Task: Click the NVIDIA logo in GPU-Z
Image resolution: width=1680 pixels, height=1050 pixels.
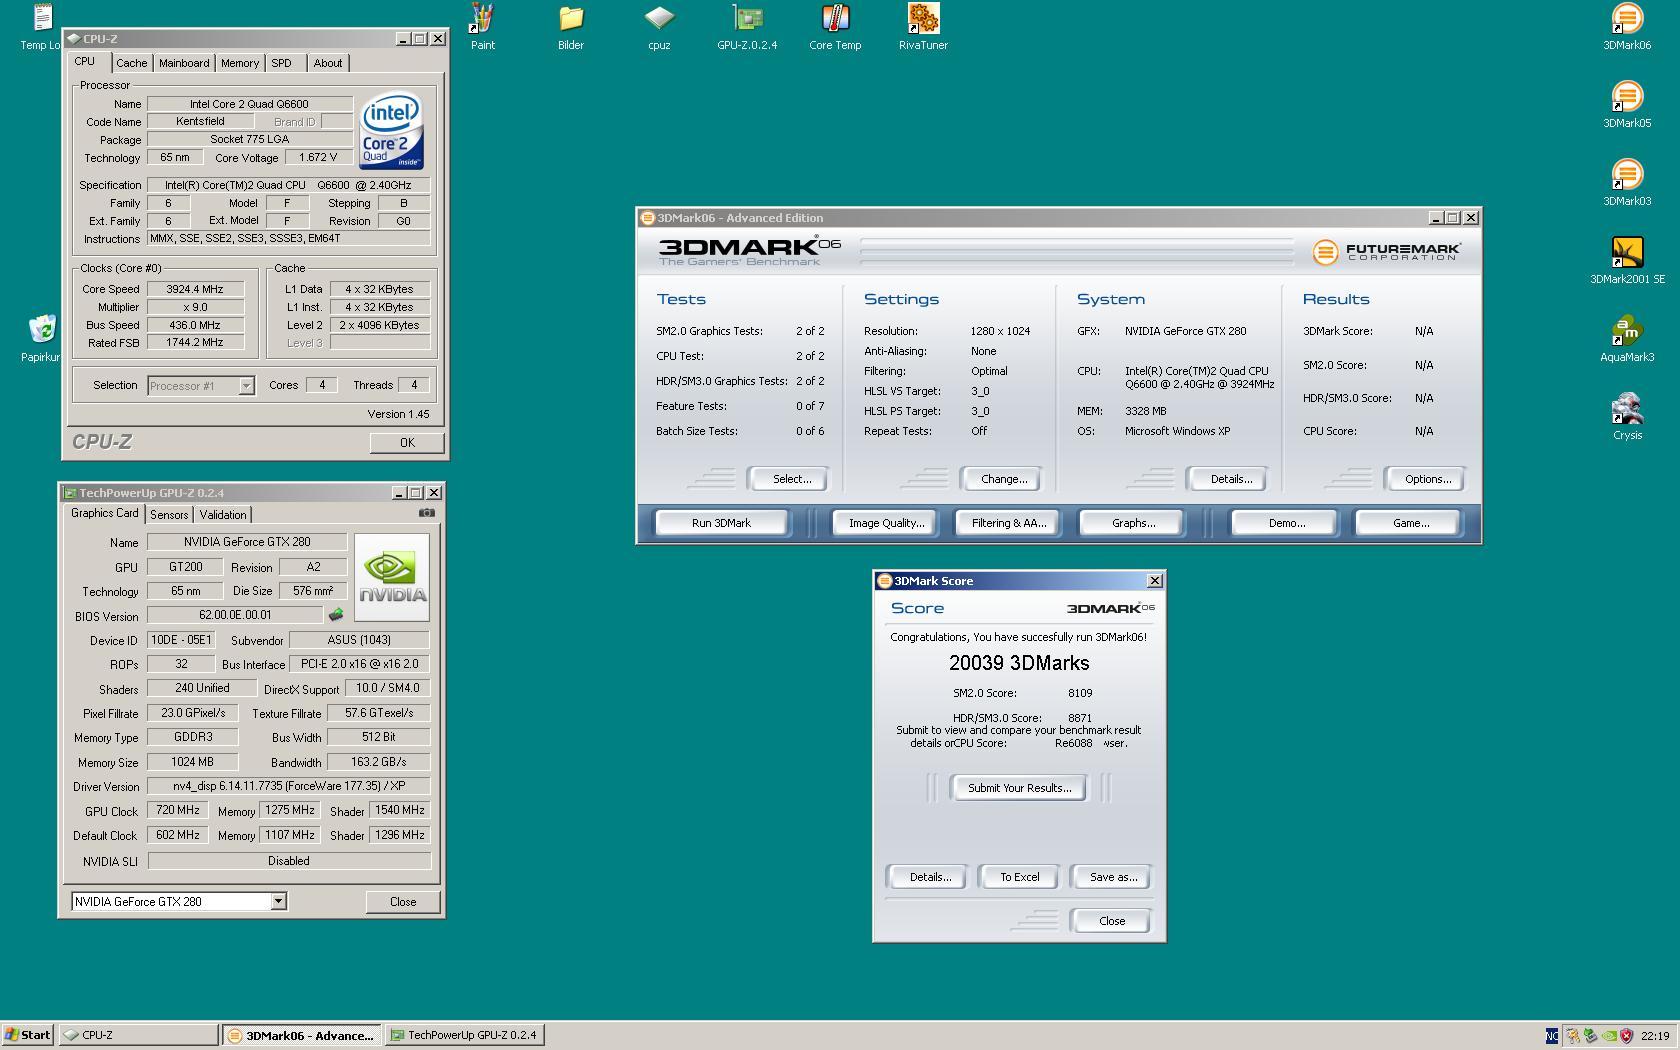Action: pyautogui.click(x=392, y=577)
